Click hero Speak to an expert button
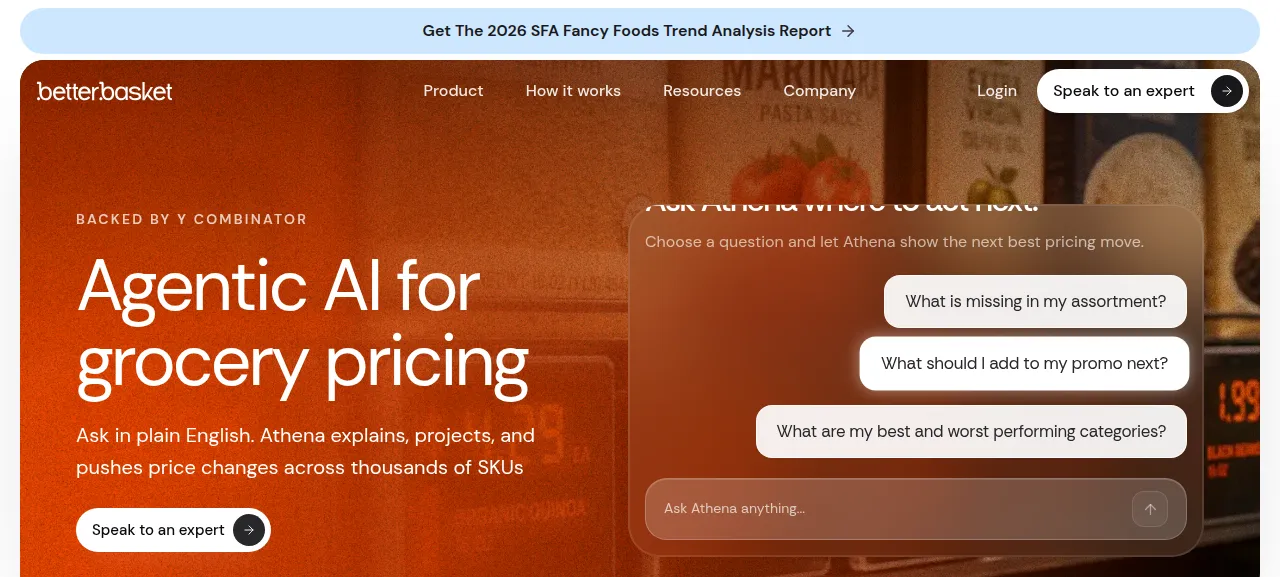Screen dimensions: 1280x577 [x=173, y=530]
